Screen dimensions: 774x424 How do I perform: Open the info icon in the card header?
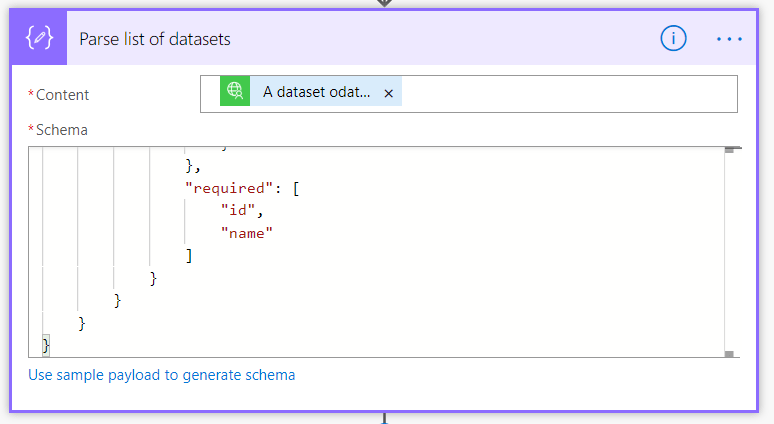674,39
